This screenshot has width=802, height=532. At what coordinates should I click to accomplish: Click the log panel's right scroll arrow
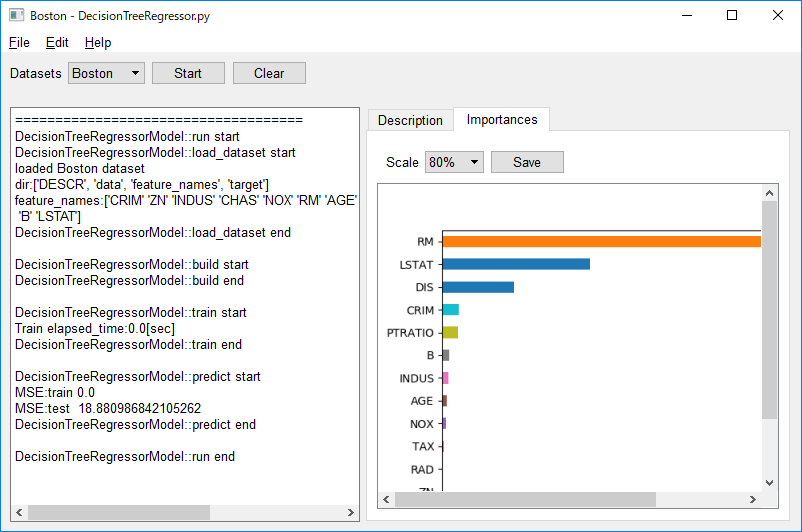[350, 512]
